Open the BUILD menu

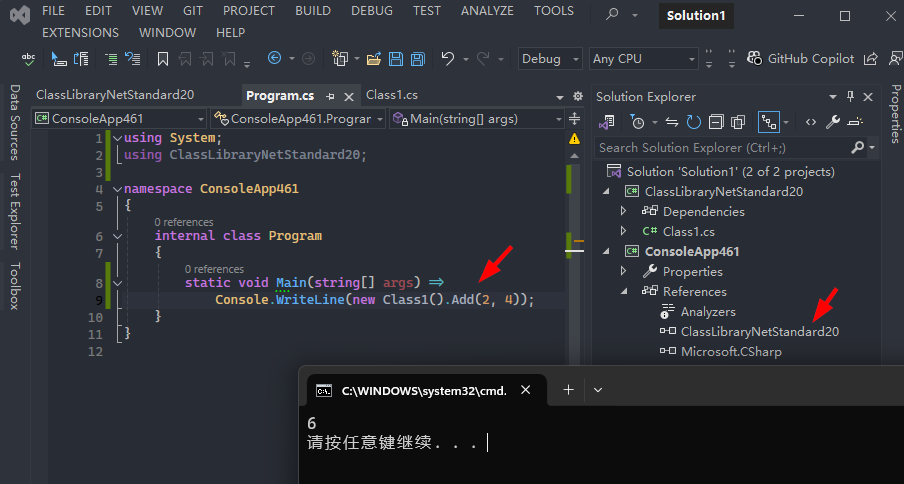[312, 11]
